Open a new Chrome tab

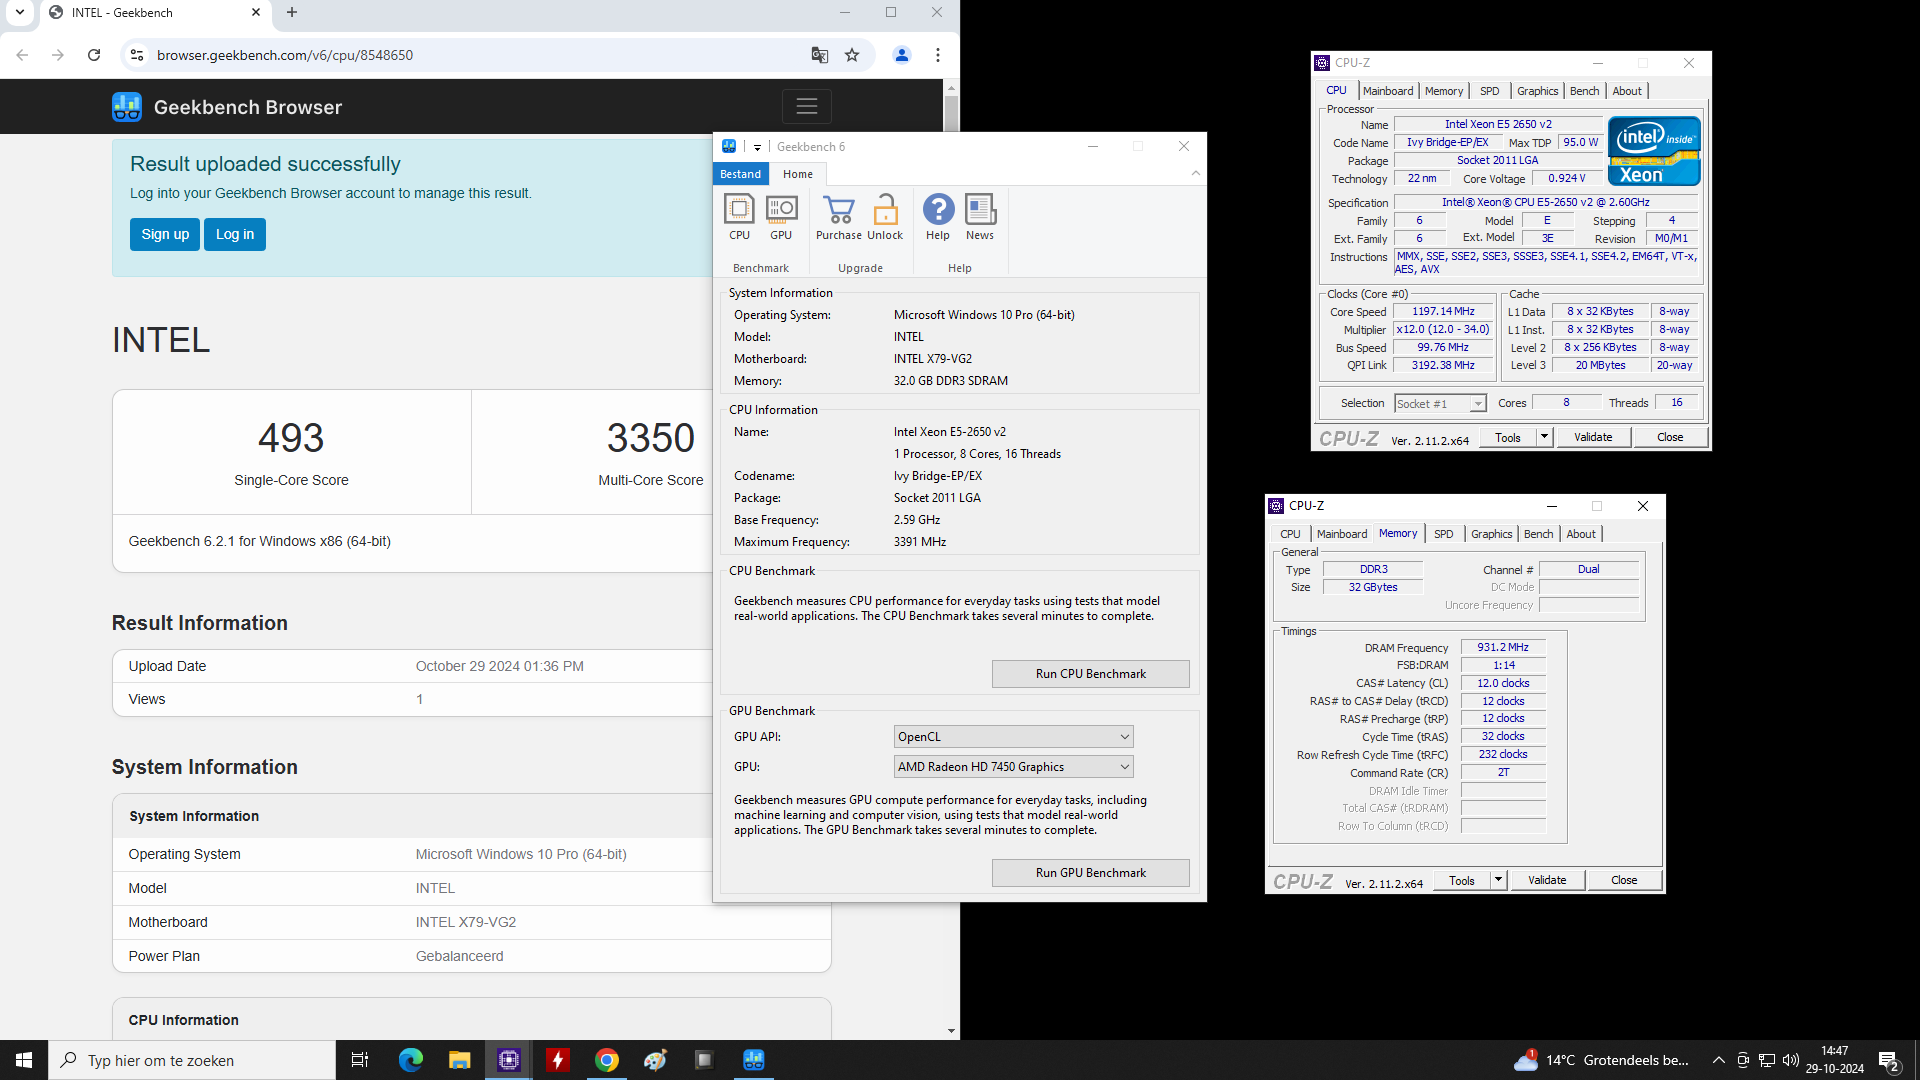pos(292,12)
